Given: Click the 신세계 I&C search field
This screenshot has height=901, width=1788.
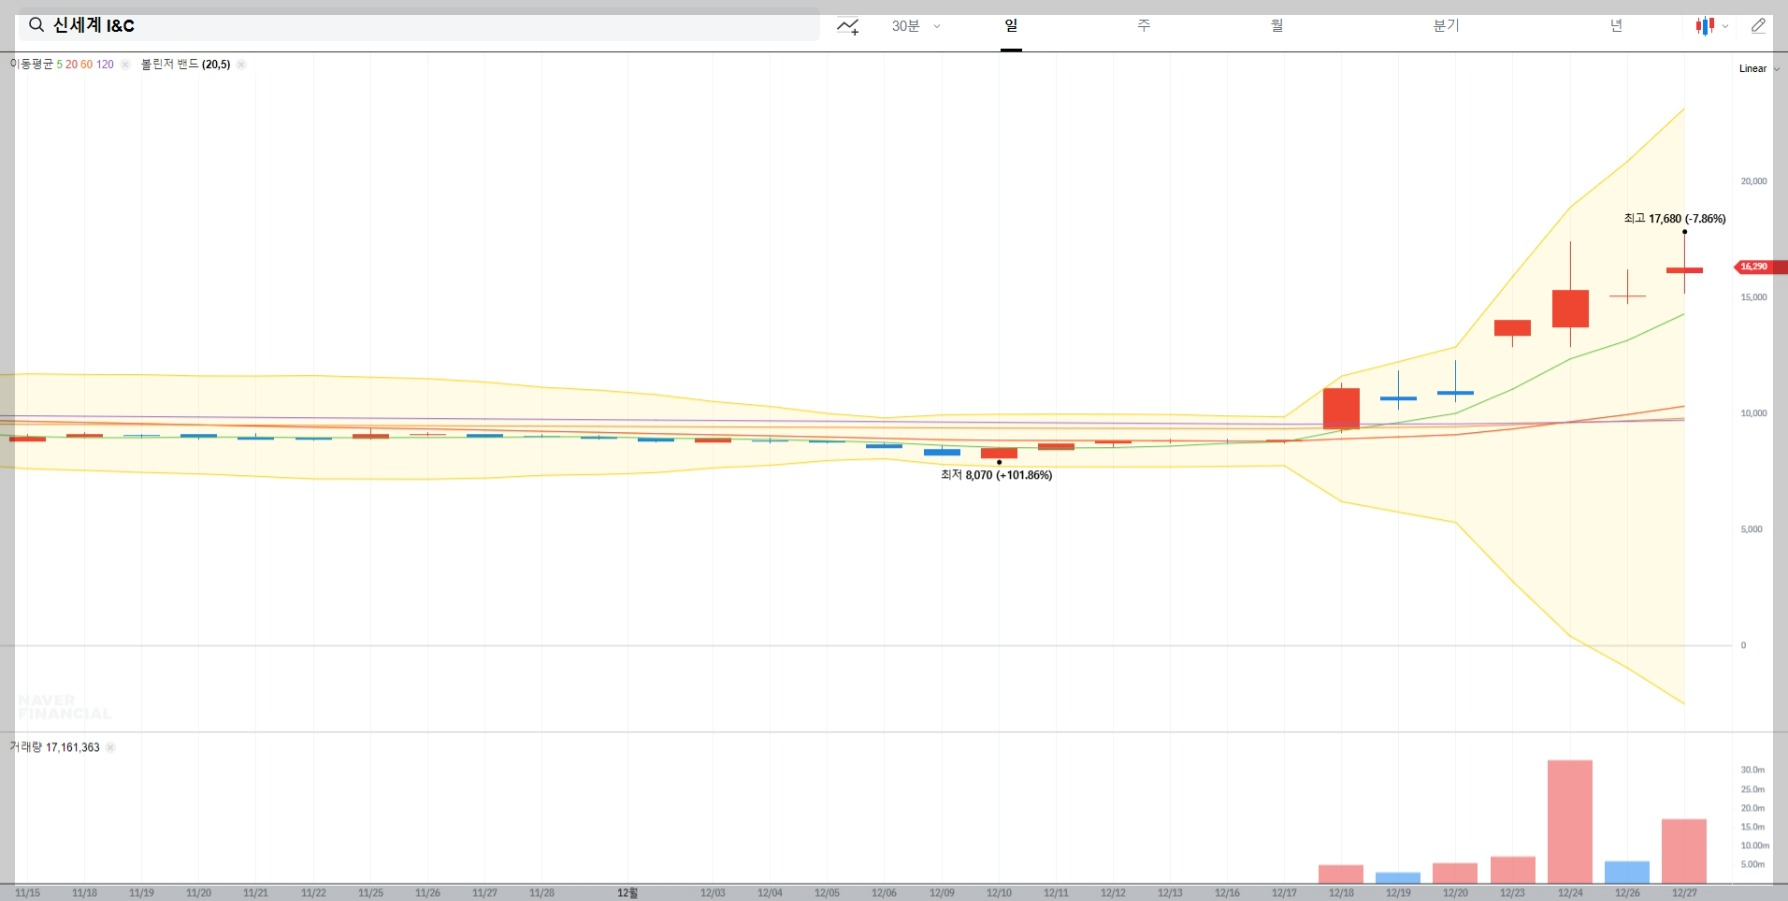Looking at the screenshot, I should tap(419, 25).
